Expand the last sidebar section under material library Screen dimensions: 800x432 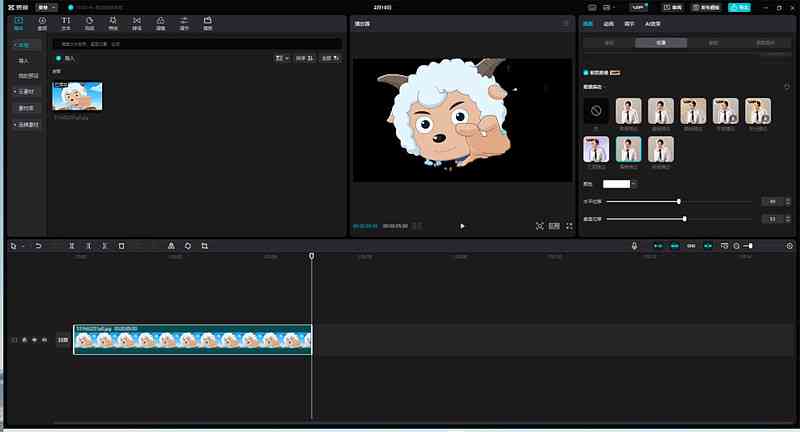pos(26,124)
